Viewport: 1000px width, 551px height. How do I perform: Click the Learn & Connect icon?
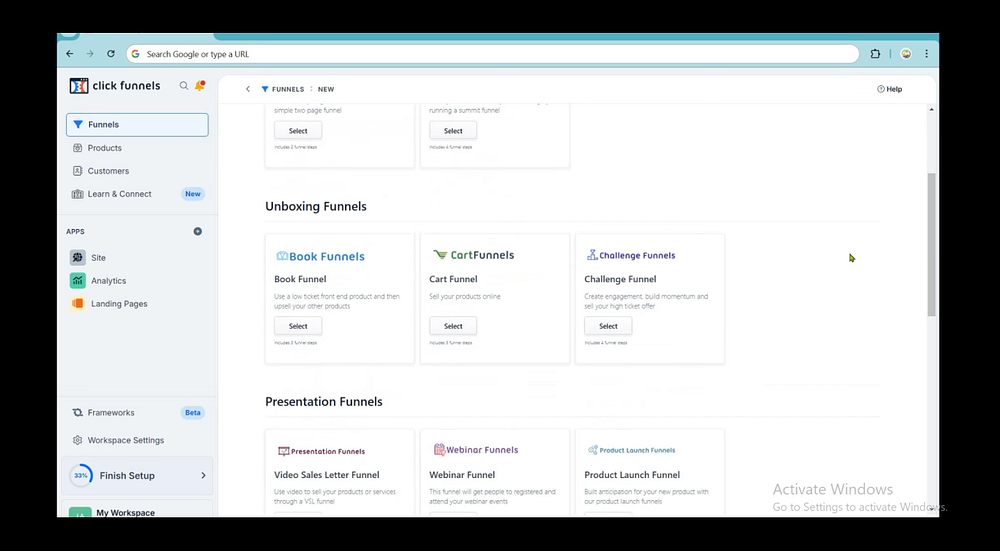78,194
